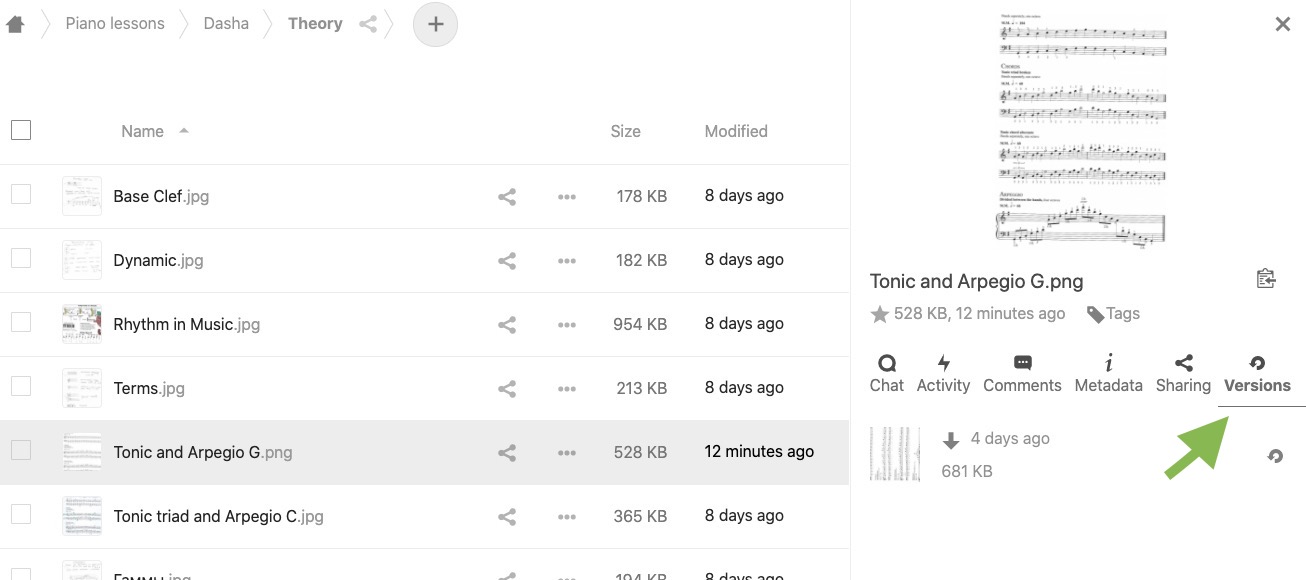This screenshot has height=580, width=1306.
Task: Open more actions for Base Clef.jpg
Action: 567,197
